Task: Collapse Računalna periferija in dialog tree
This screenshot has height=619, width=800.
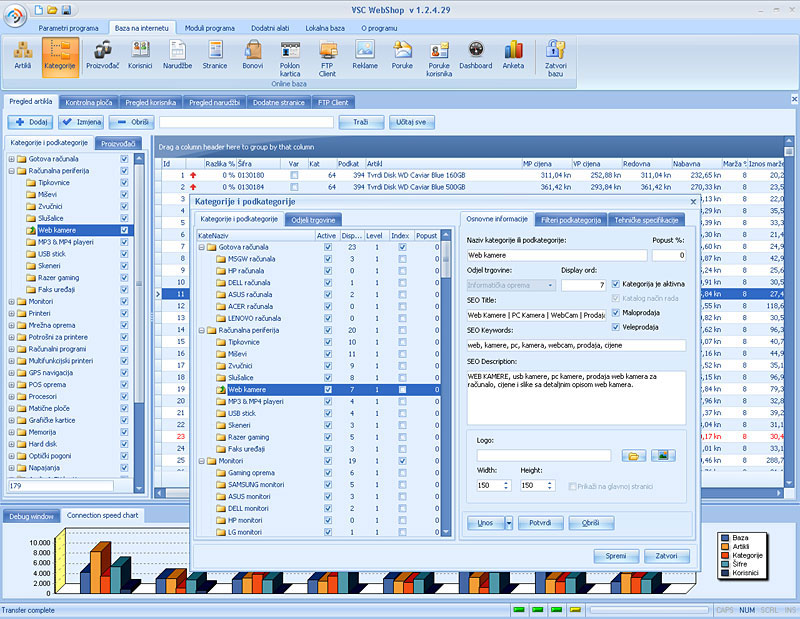Action: click(202, 330)
